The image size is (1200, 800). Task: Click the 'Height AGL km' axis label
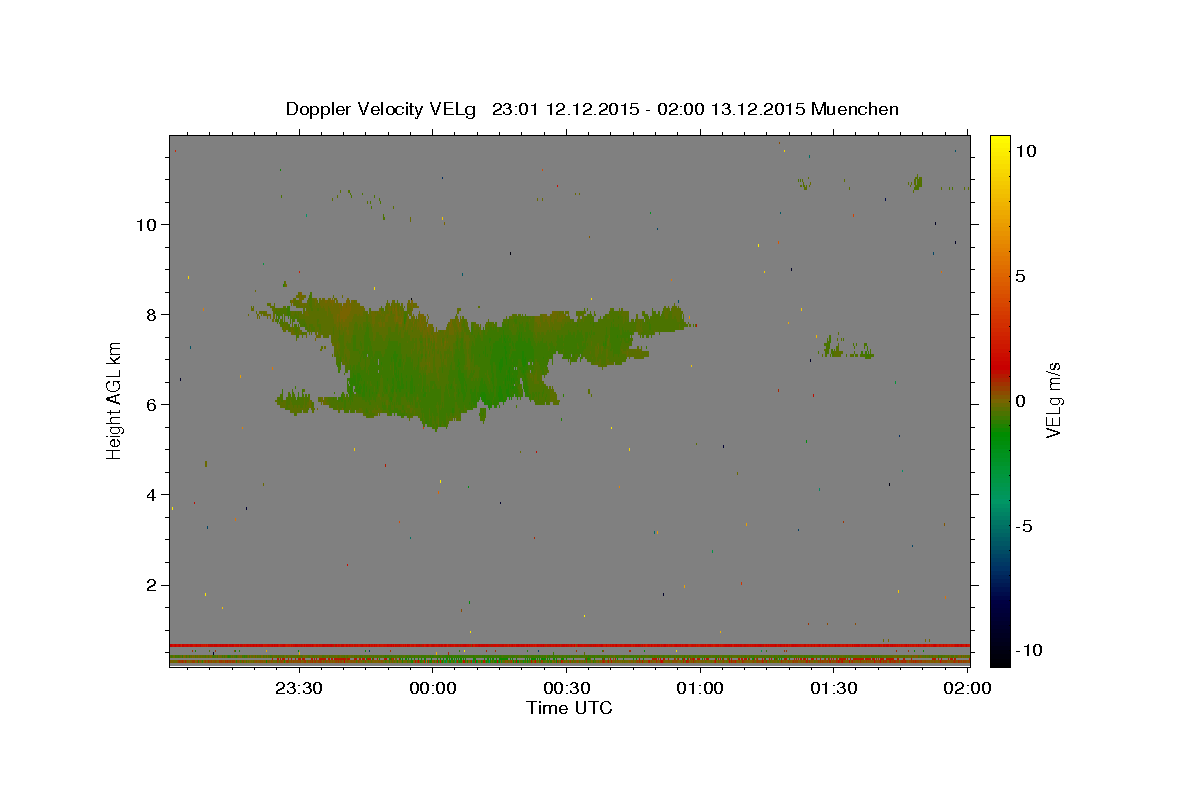115,399
